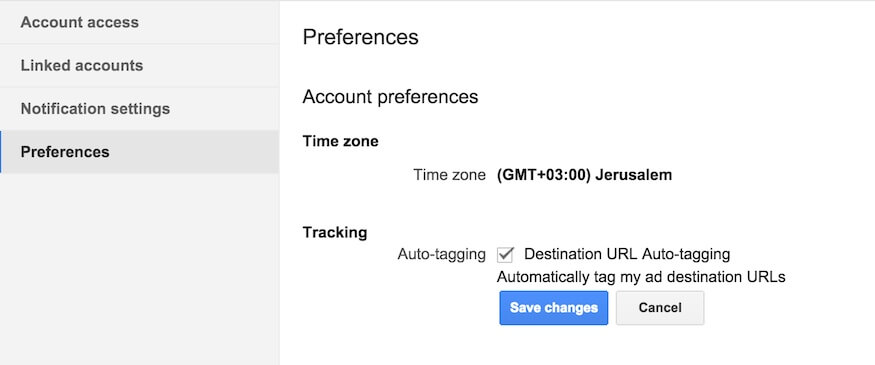Click the checkmark in the Auto-tagging box
875x365 pixels.
[506, 254]
